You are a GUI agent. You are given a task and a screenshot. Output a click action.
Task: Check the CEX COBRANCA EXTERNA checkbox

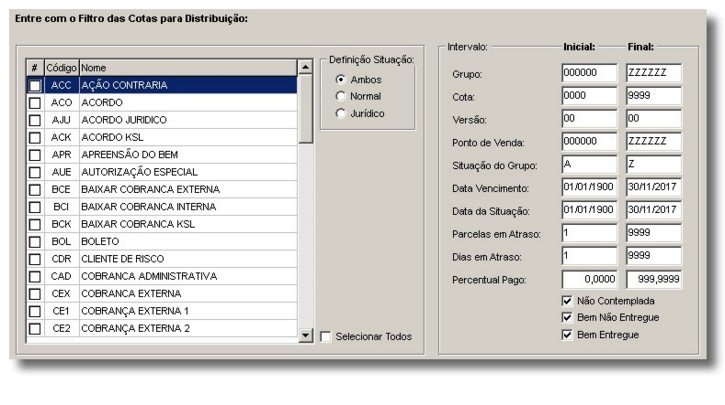35,294
